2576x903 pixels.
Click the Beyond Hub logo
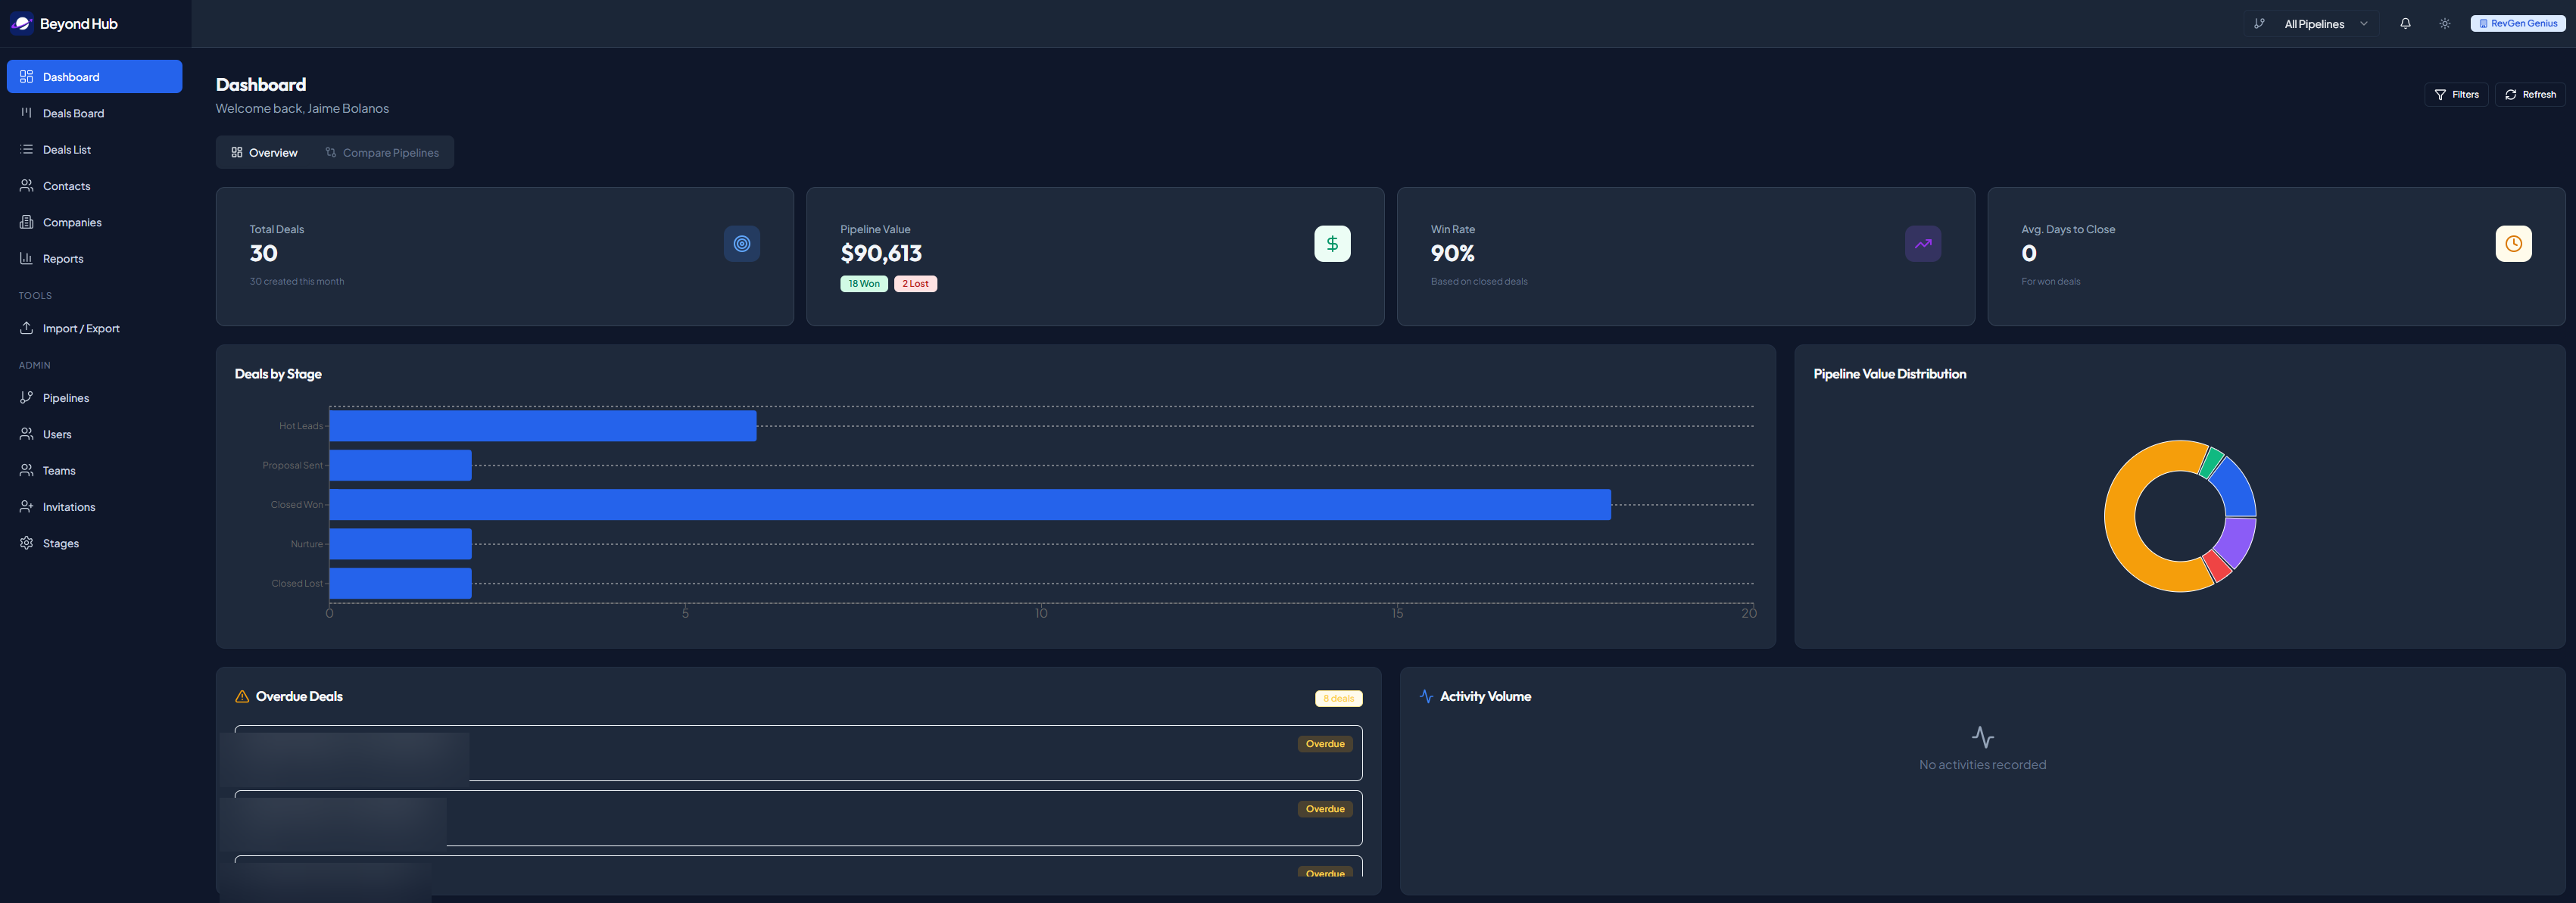pos(64,23)
